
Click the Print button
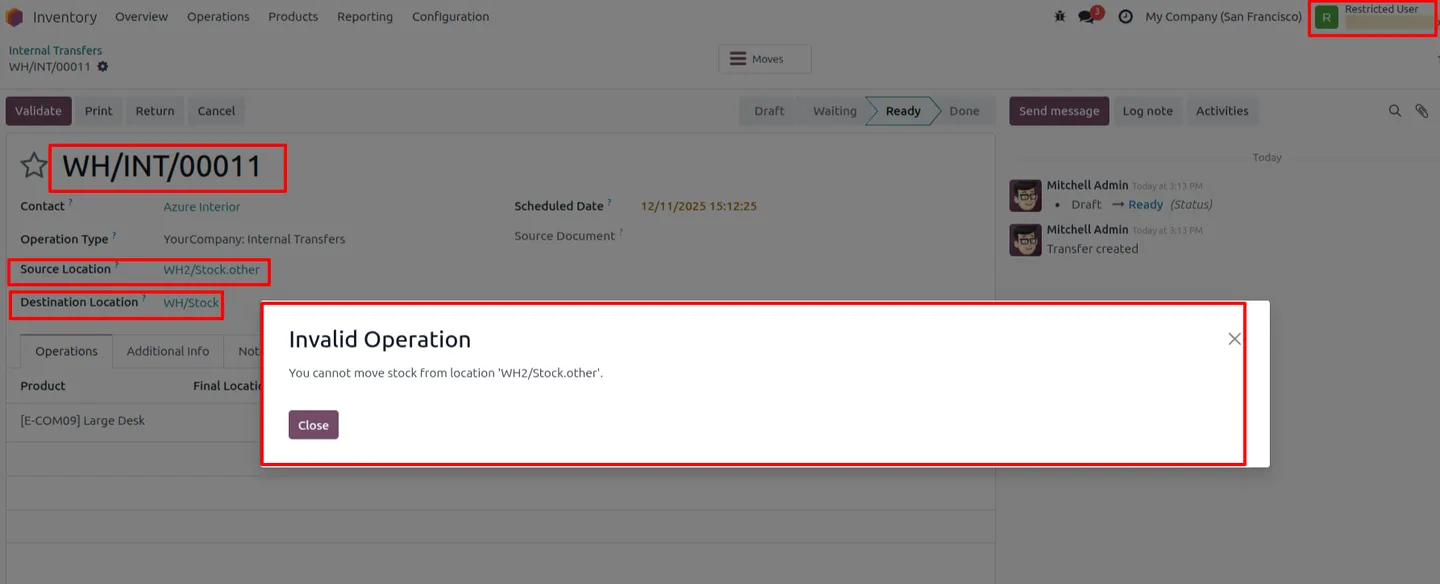pyautogui.click(x=98, y=111)
